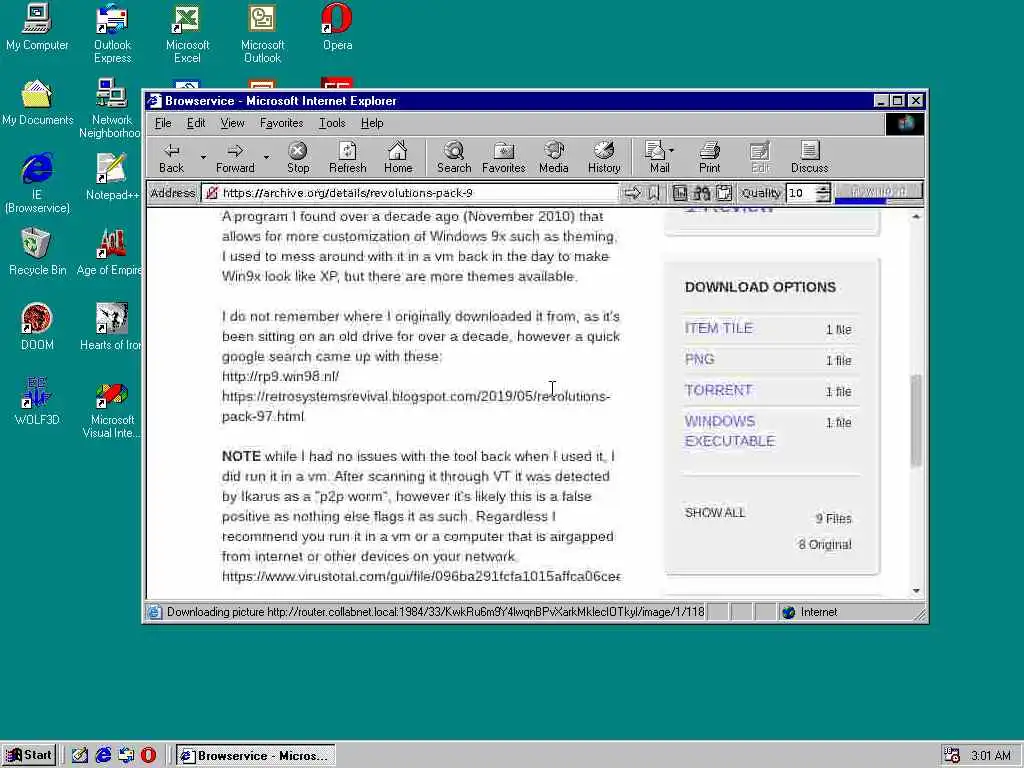Click the '8 Original' files text

click(x=824, y=545)
